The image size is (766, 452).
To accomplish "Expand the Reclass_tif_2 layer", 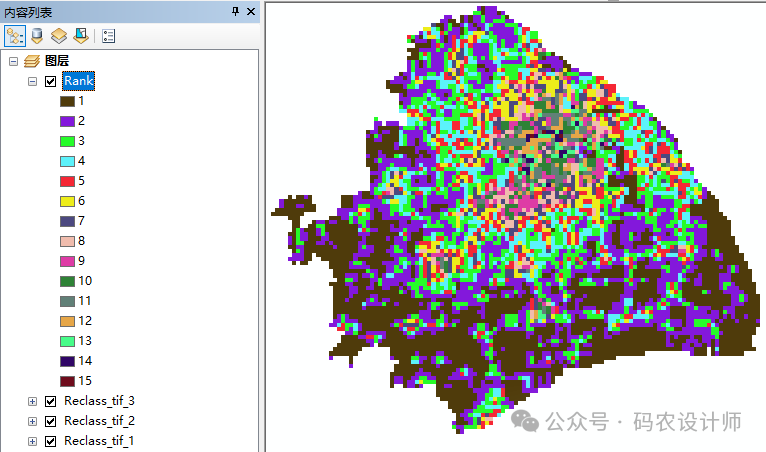I will coord(32,421).
